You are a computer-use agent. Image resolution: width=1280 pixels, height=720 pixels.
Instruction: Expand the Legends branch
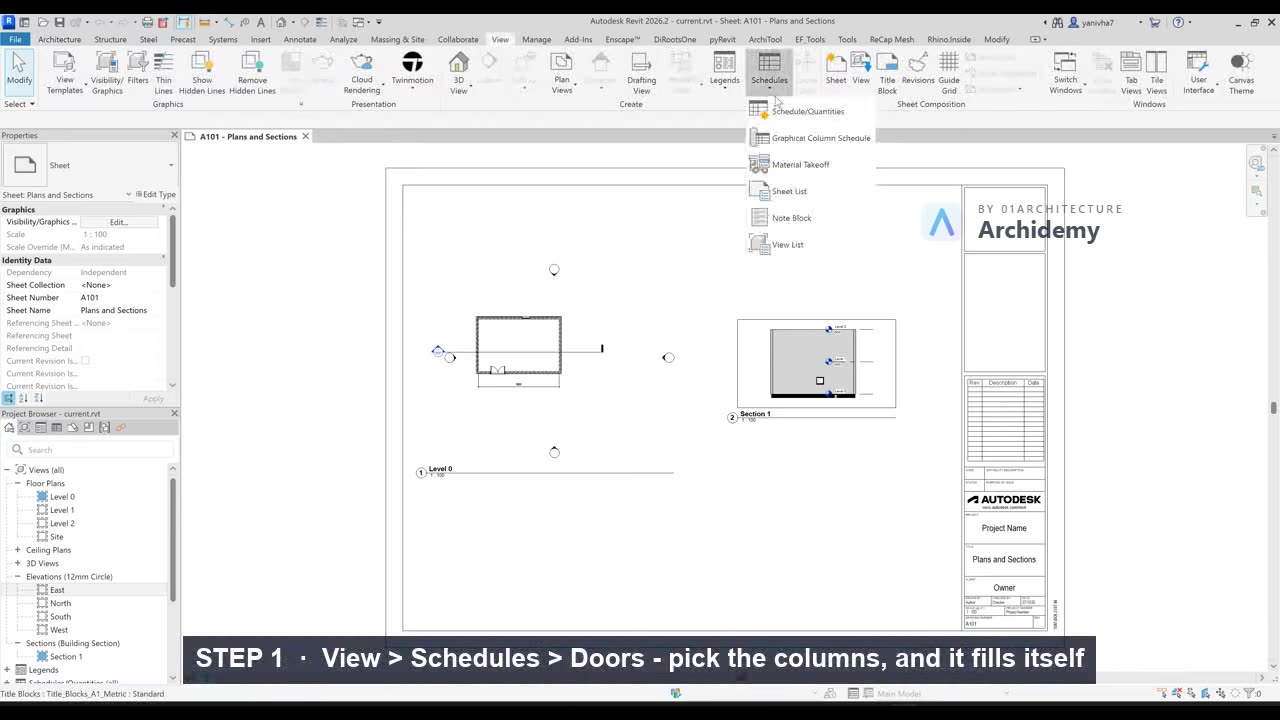tap(8, 670)
